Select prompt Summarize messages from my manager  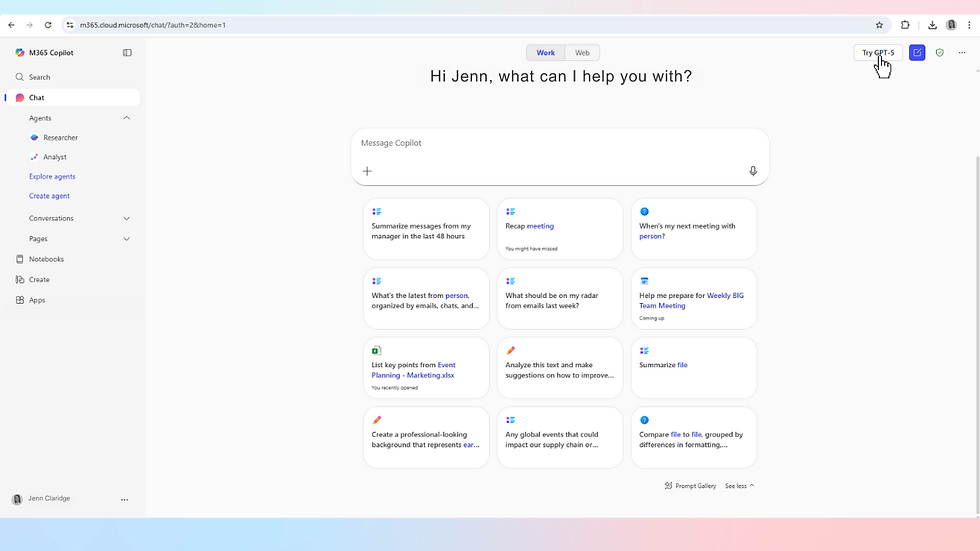(x=426, y=229)
